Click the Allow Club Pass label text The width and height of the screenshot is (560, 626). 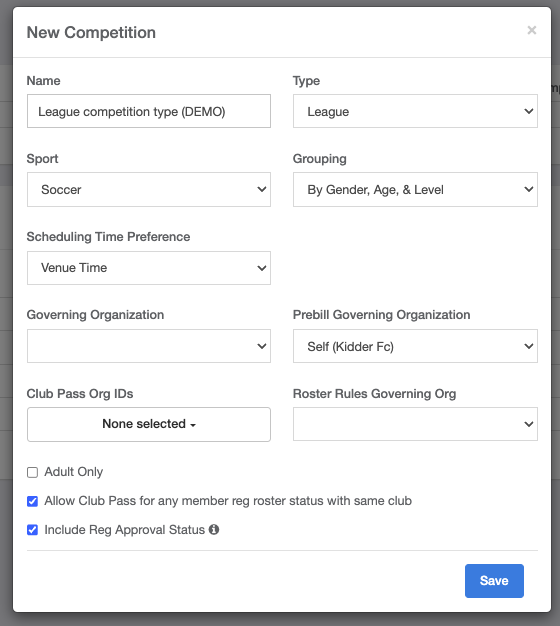pyautogui.click(x=228, y=501)
